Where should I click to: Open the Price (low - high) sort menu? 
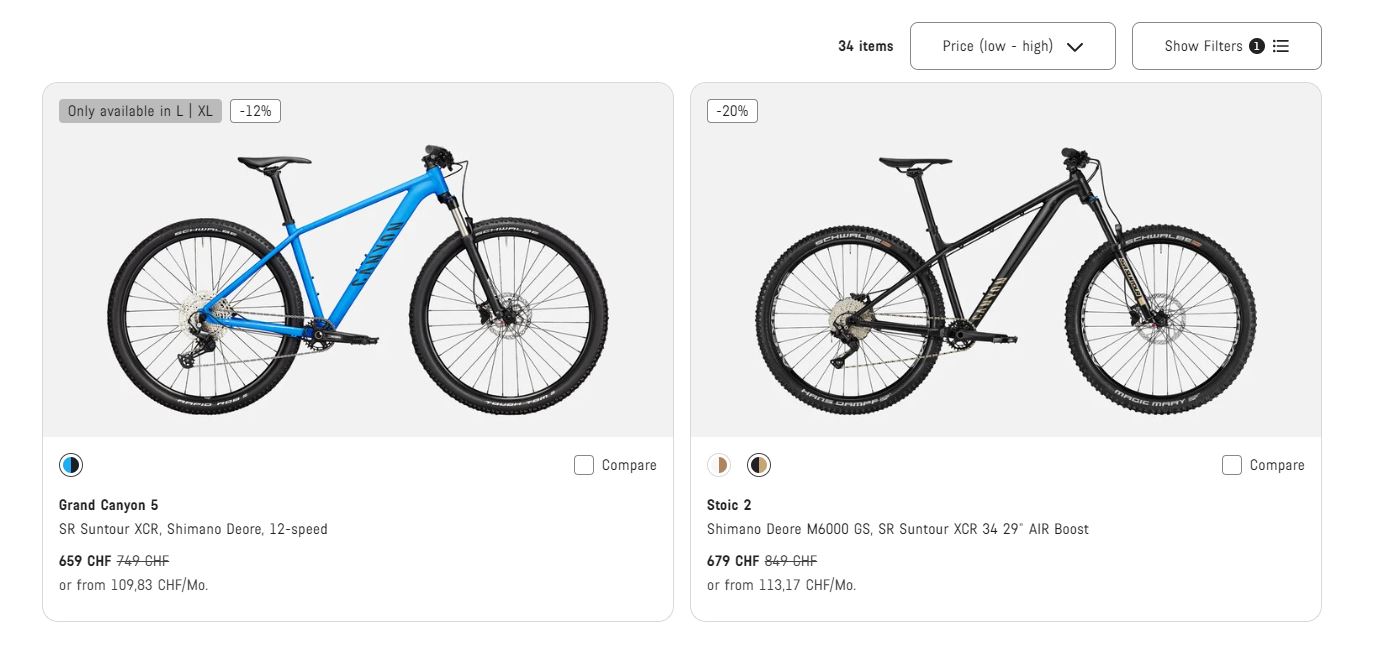(x=997, y=46)
